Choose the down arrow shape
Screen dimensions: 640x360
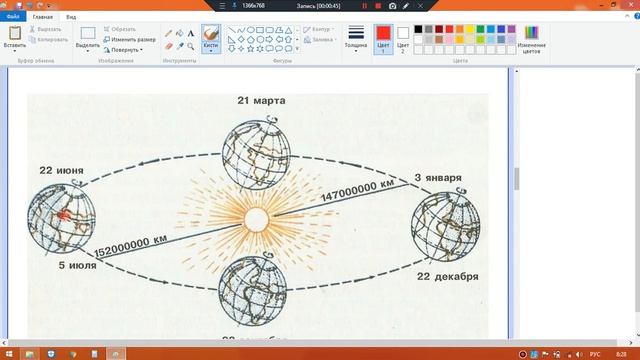[x=231, y=49]
